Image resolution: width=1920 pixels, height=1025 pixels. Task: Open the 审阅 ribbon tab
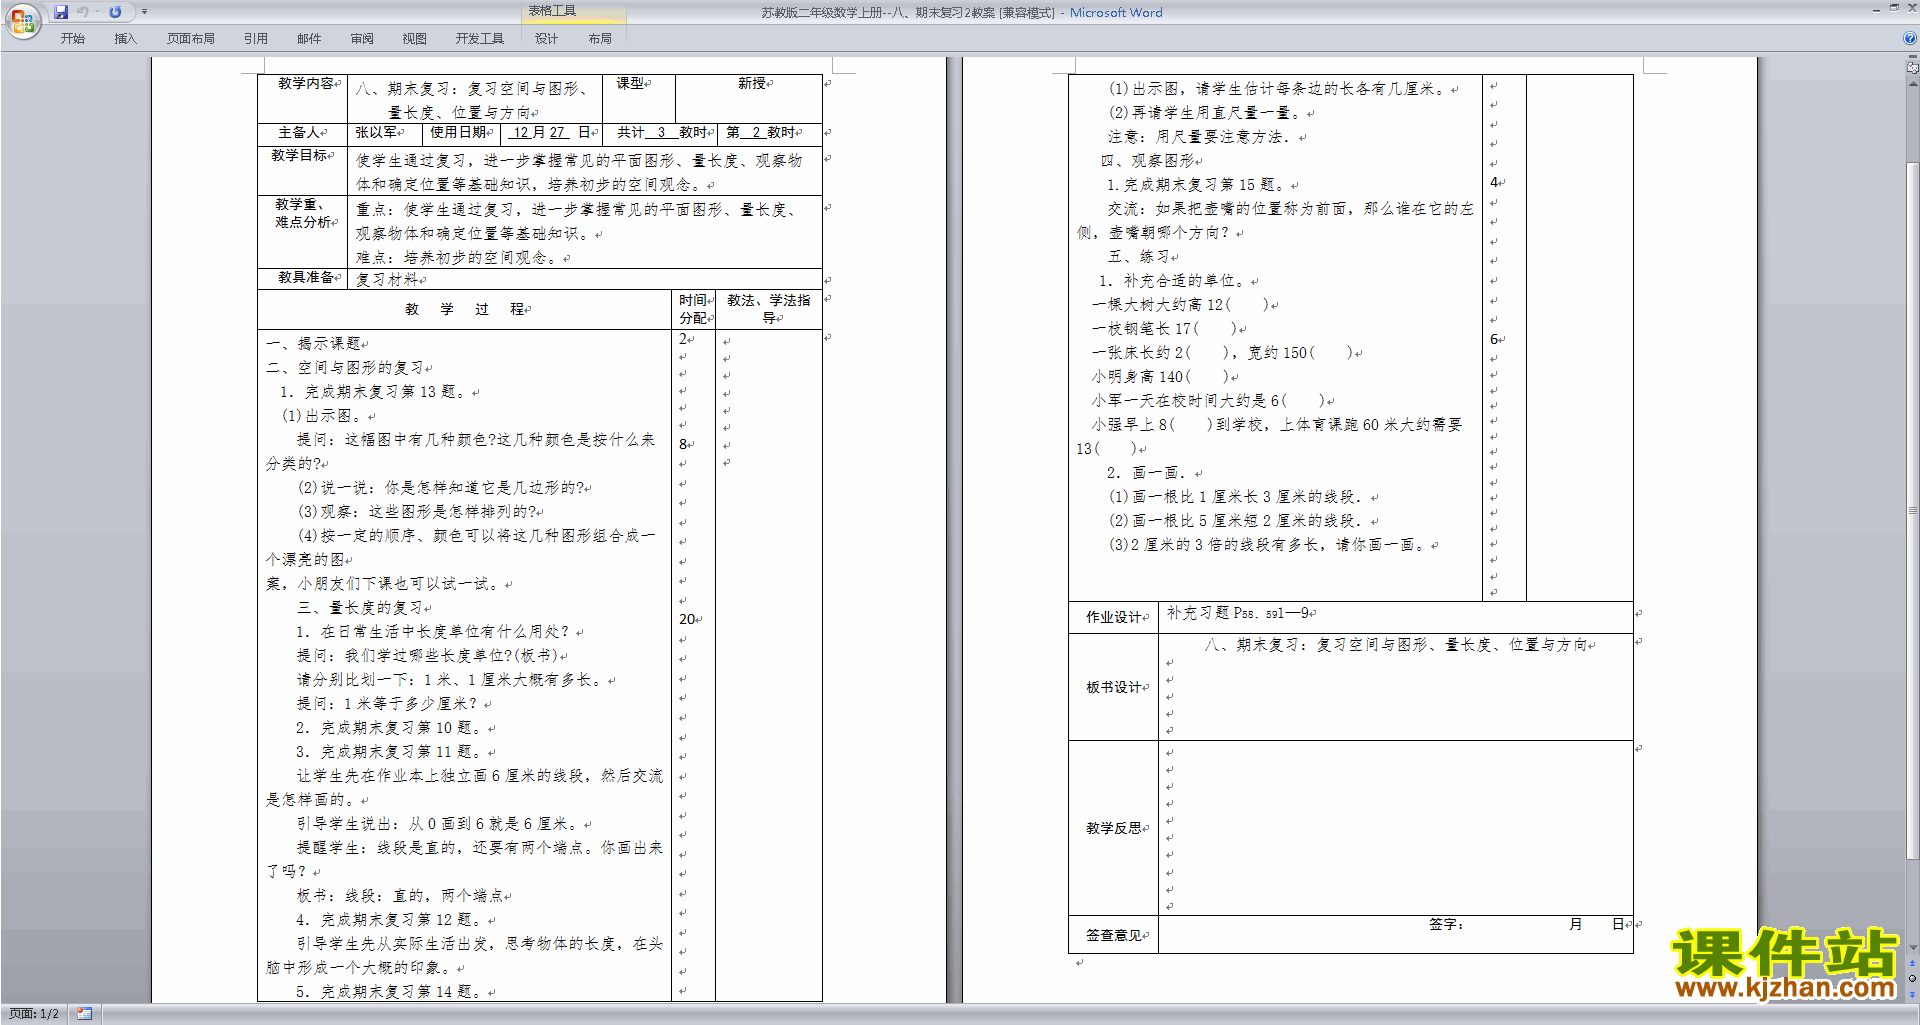tap(362, 38)
